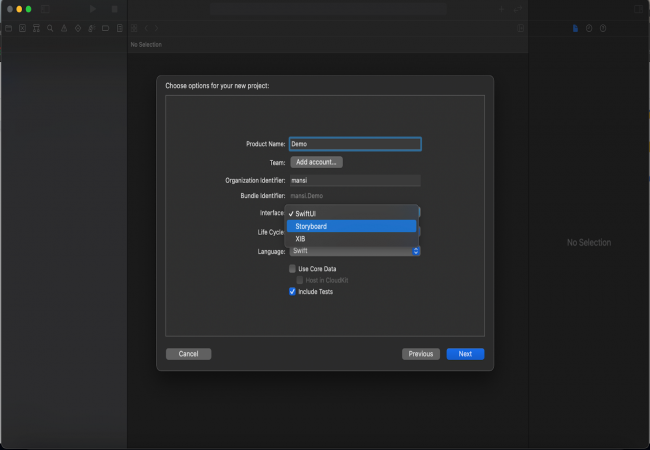The height and width of the screenshot is (450, 650).
Task: Cancel the new project dialog
Action: pyautogui.click(x=188, y=354)
